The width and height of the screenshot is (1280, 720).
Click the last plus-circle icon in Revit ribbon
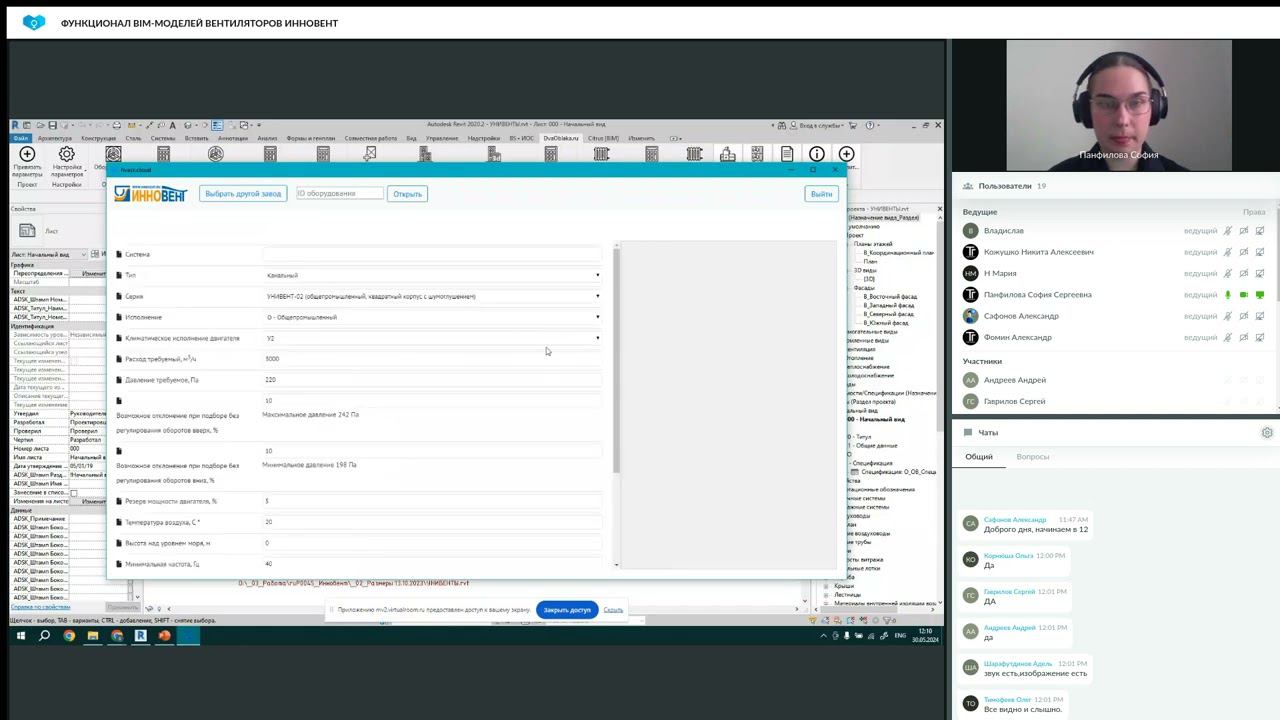coord(847,154)
